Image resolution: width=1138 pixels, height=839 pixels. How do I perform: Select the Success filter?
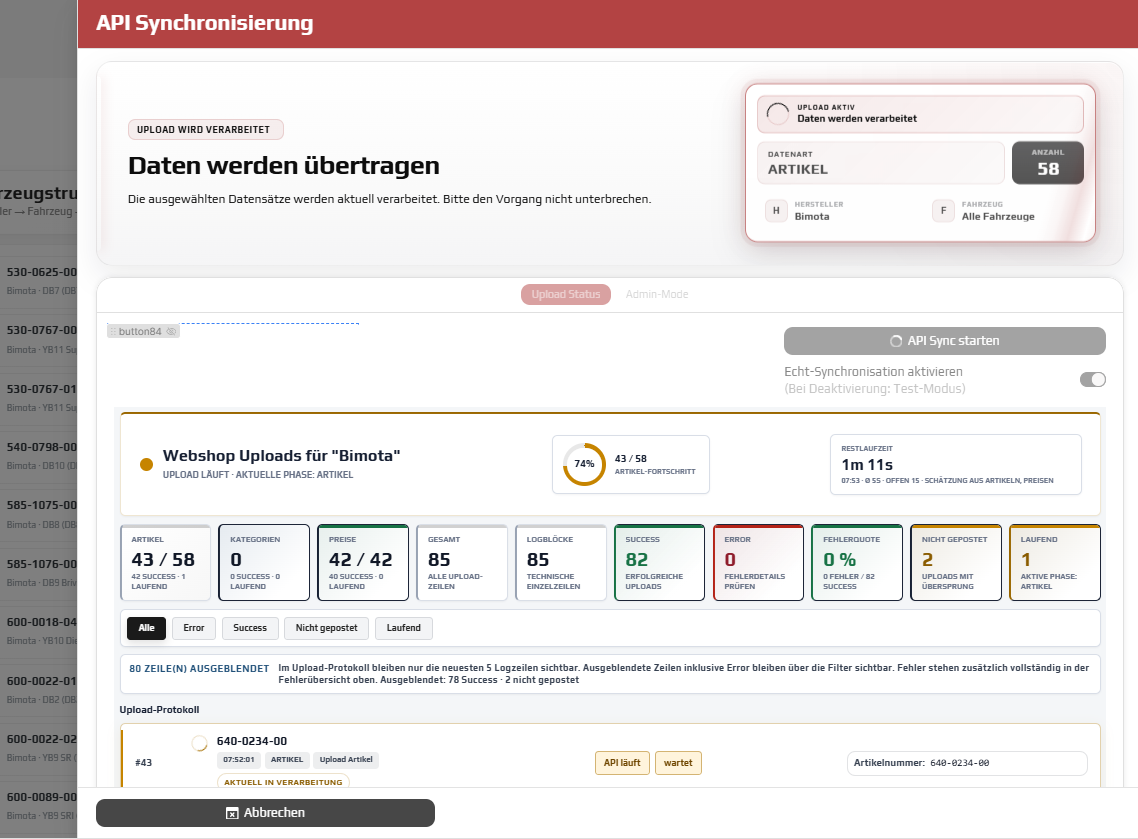[250, 628]
